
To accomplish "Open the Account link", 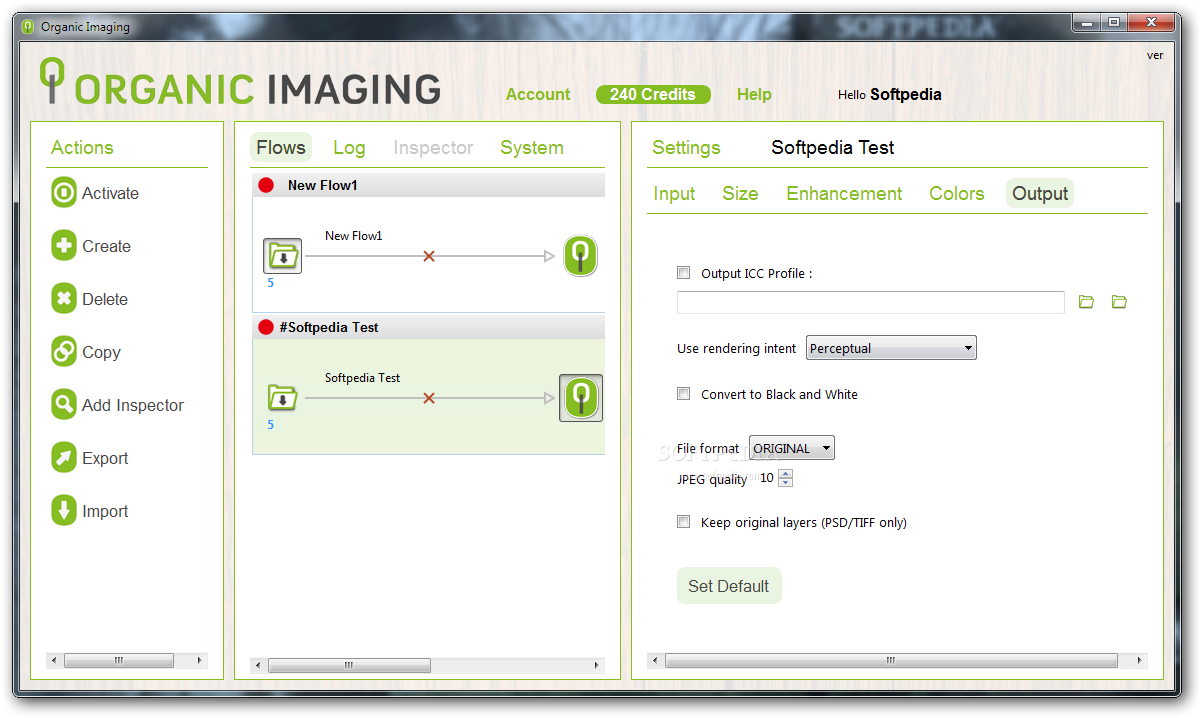I will coord(538,94).
